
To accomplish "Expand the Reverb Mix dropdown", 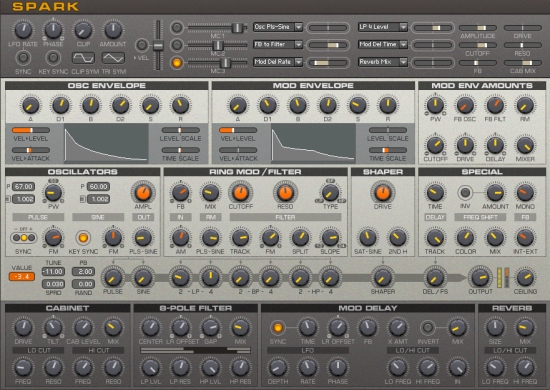I will coord(382,62).
